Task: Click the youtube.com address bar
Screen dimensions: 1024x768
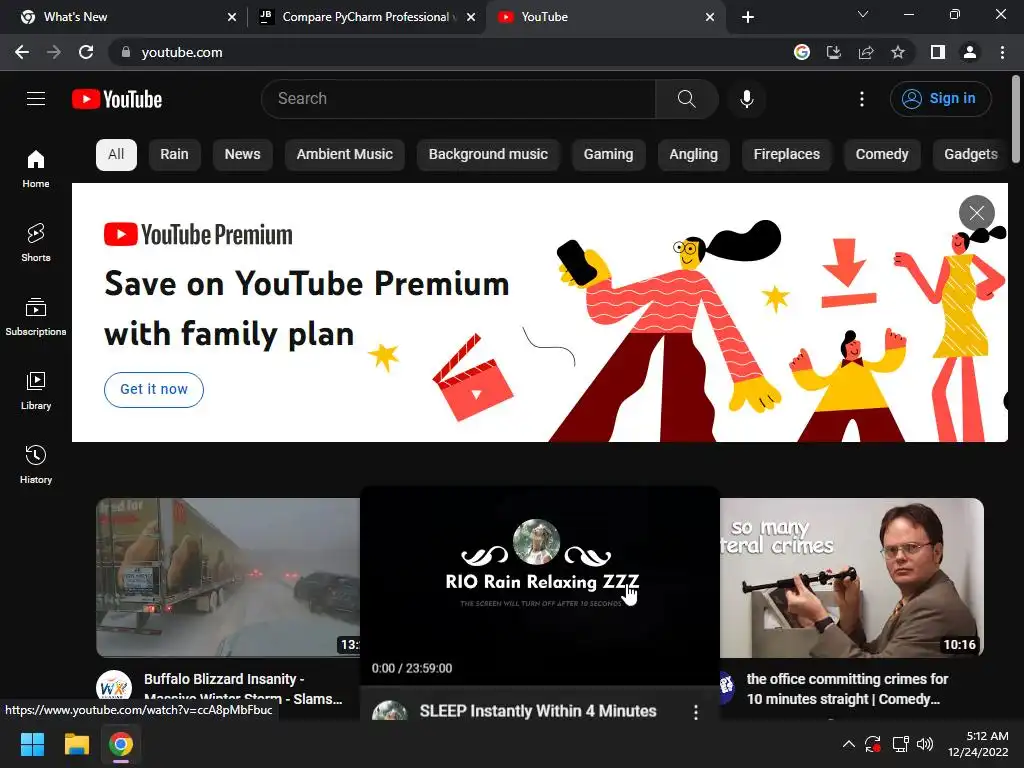Action: 451,52
